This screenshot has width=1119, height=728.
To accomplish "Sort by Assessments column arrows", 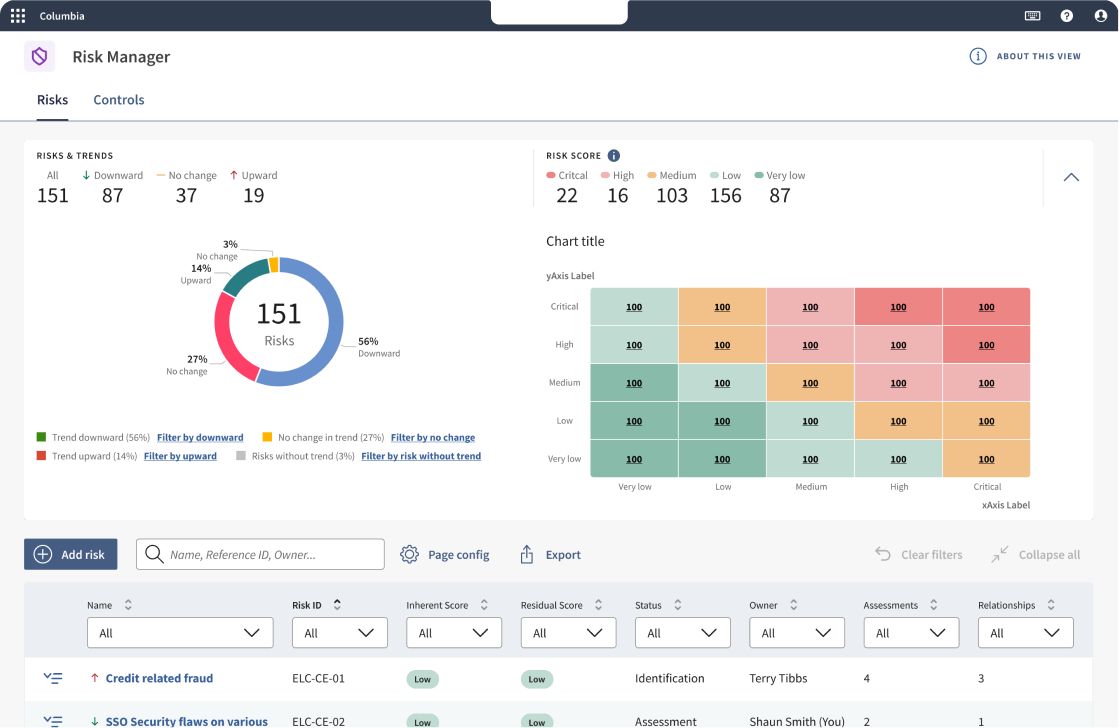I will (x=933, y=605).
